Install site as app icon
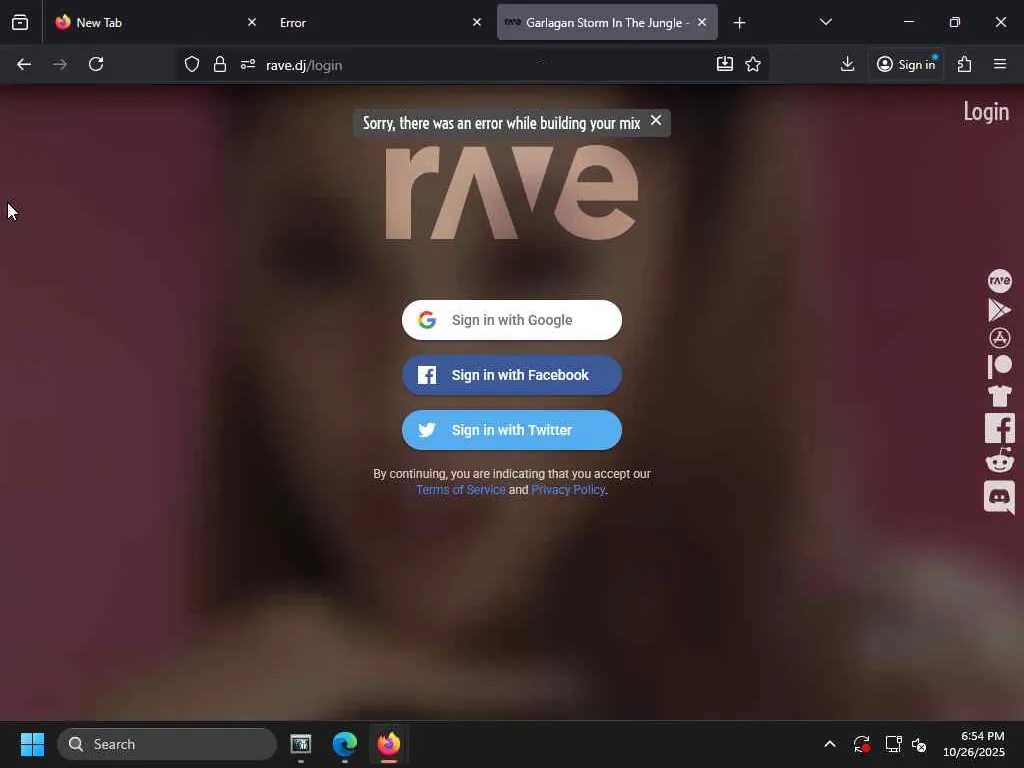This screenshot has height=768, width=1024. click(x=724, y=64)
